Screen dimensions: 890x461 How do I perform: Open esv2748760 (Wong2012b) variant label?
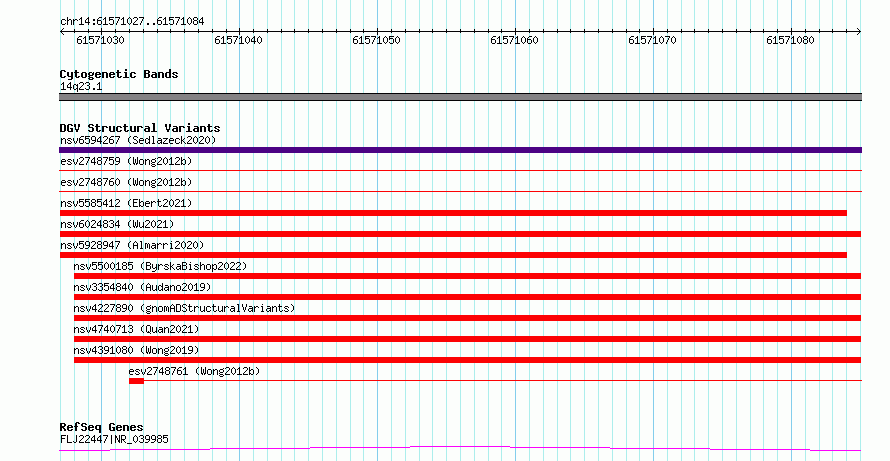click(126, 182)
